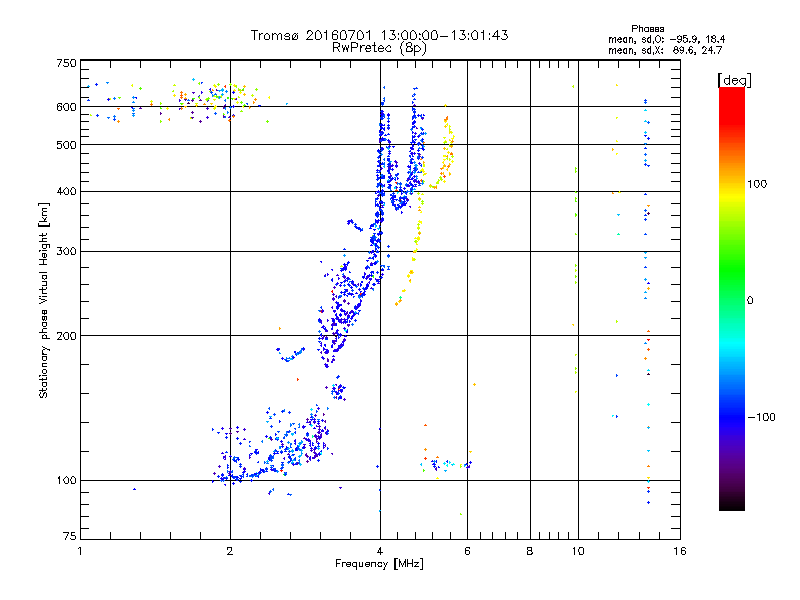Click the x-axis tick label '16'
Viewport: 800px width, 600px height.
(x=680, y=551)
